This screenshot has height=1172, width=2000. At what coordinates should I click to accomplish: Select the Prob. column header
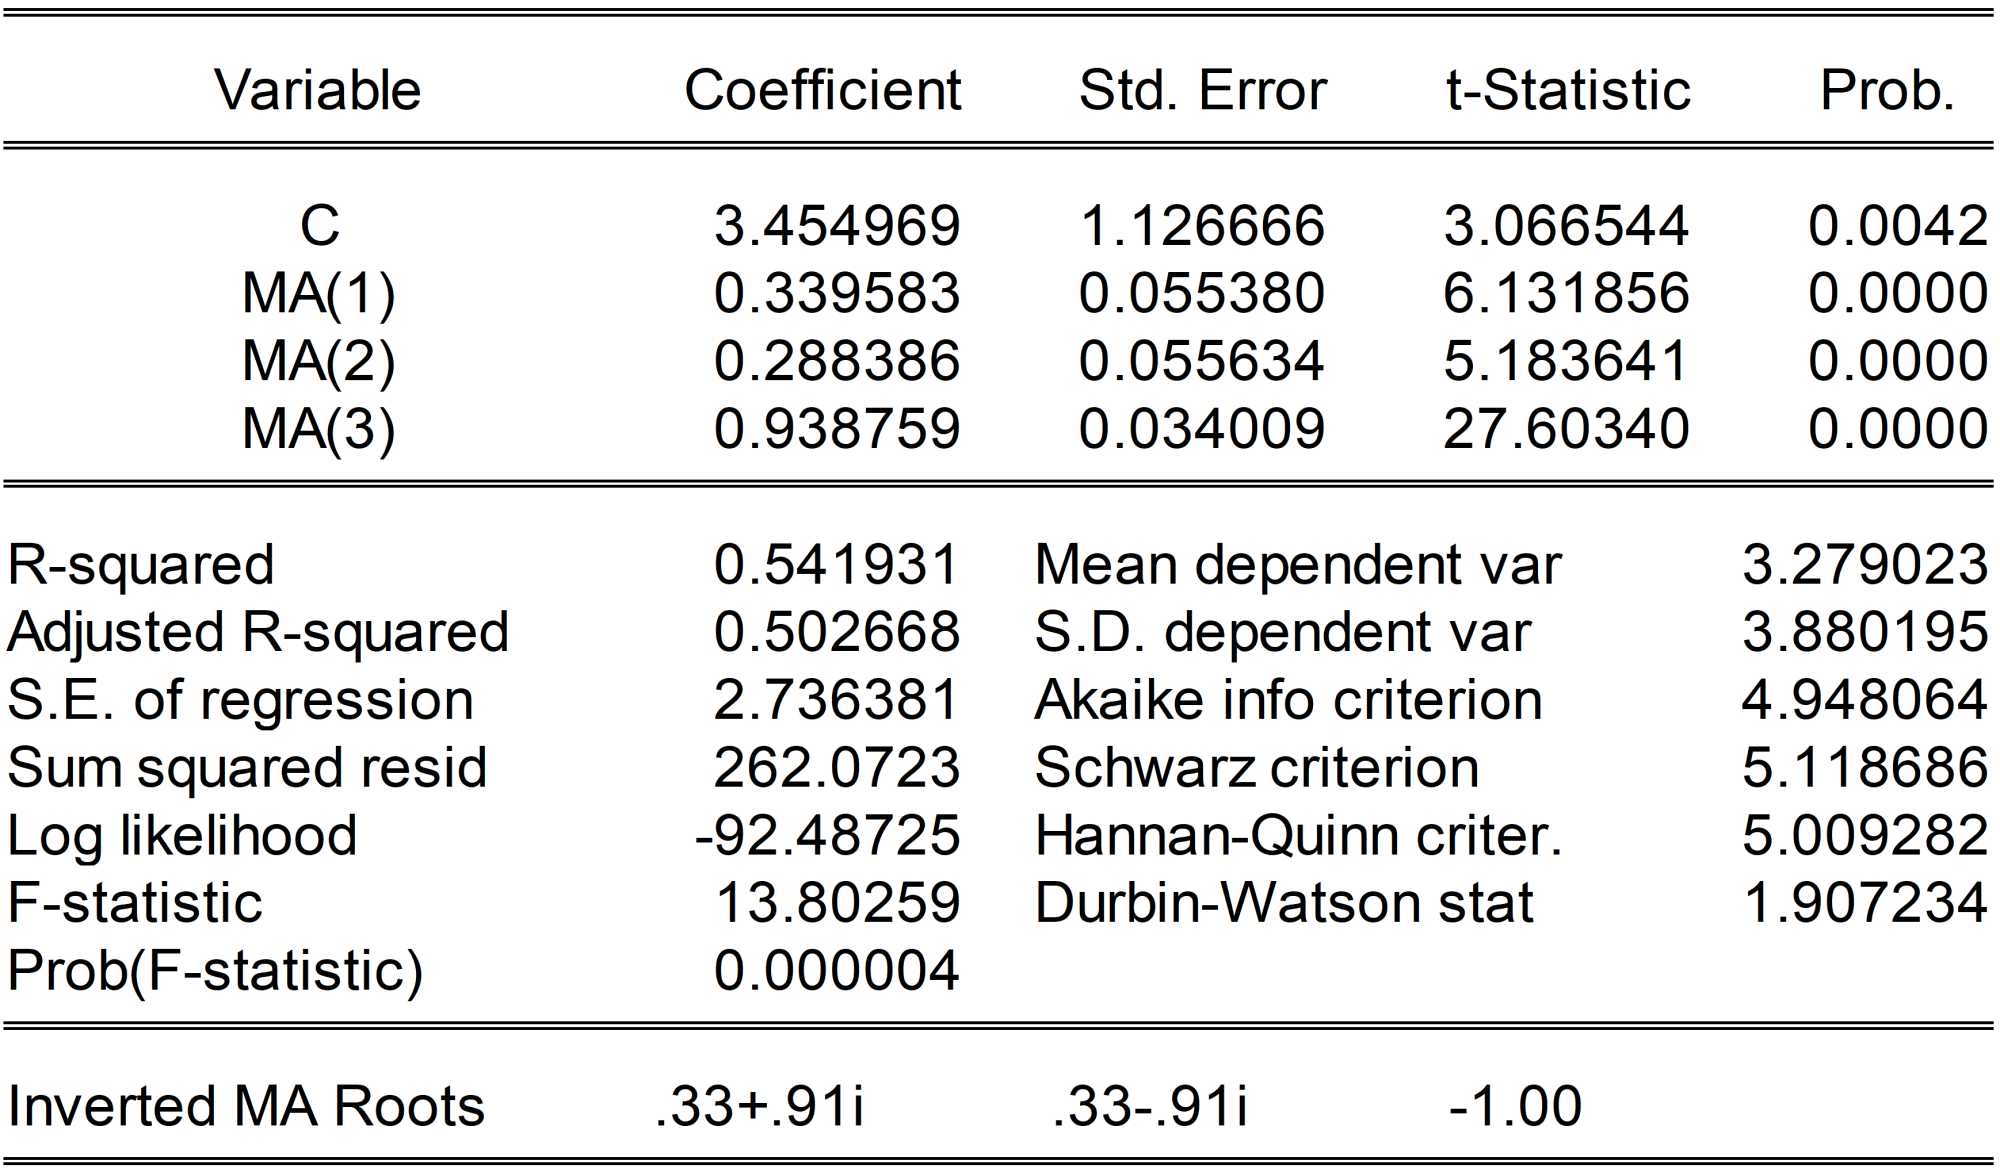pyautogui.click(x=1887, y=90)
